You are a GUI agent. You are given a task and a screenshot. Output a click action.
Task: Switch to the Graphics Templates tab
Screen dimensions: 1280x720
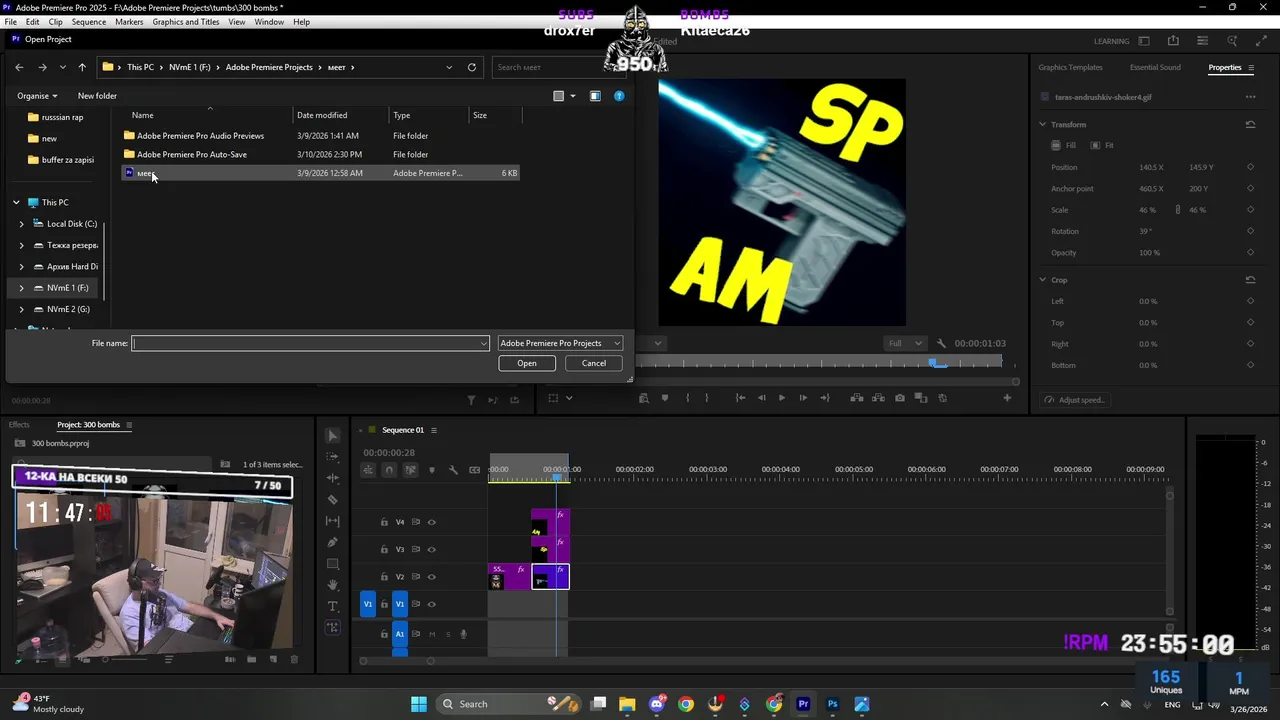[1070, 67]
